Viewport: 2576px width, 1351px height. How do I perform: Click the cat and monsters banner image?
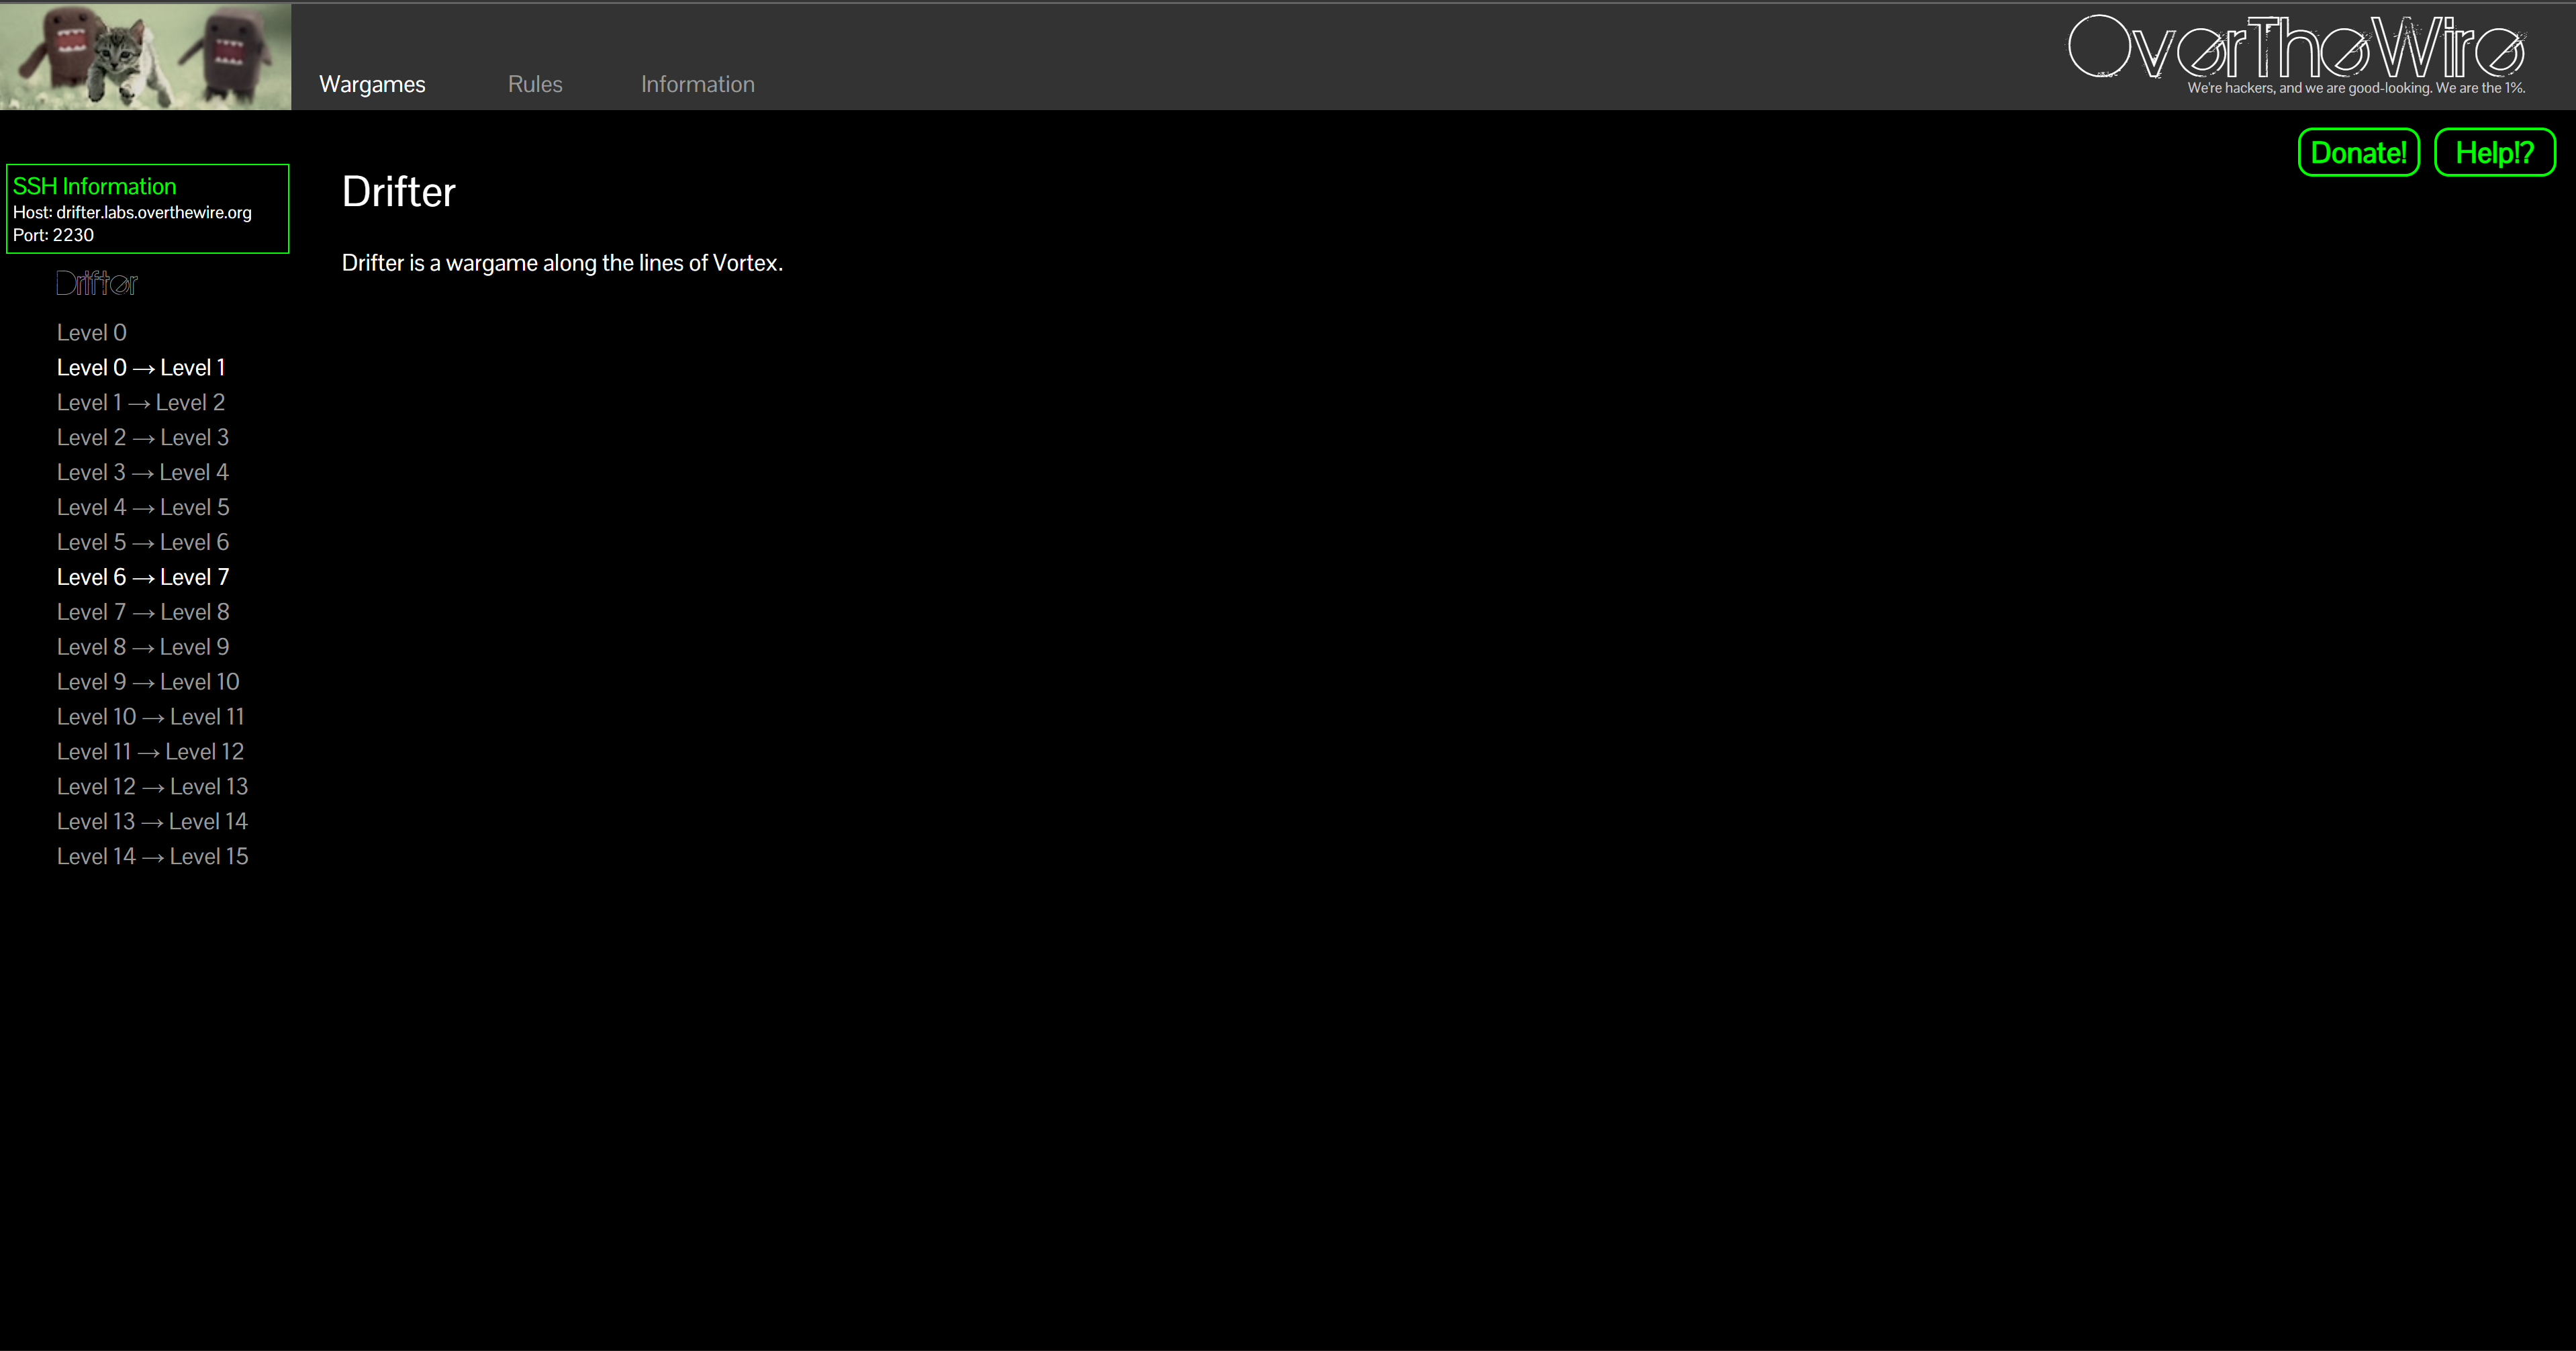pyautogui.click(x=146, y=56)
